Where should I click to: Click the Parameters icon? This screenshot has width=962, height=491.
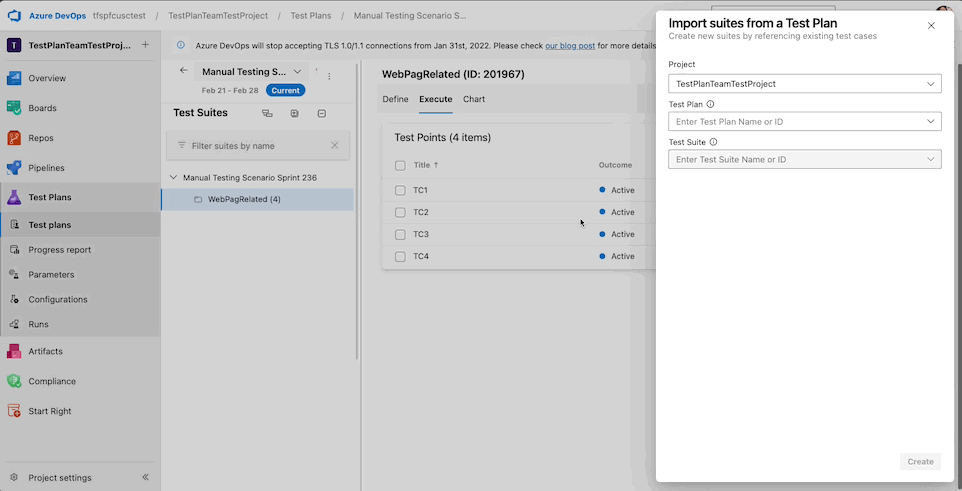pyautogui.click(x=15, y=274)
